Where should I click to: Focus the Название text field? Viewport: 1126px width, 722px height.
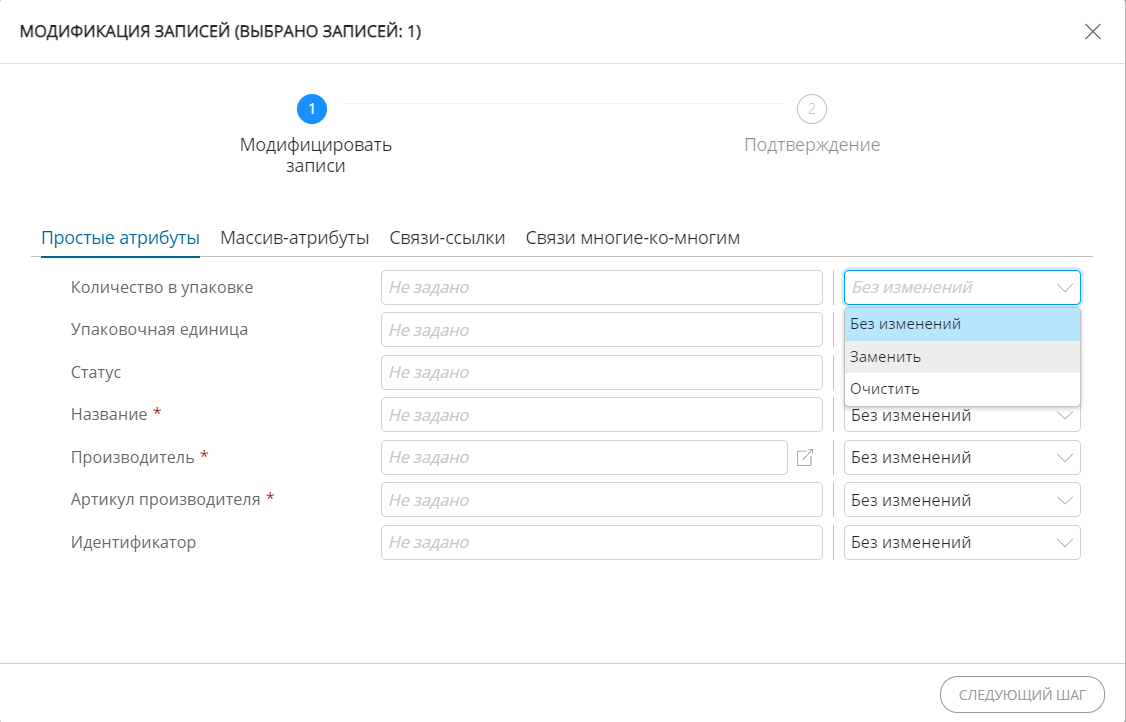click(x=601, y=415)
